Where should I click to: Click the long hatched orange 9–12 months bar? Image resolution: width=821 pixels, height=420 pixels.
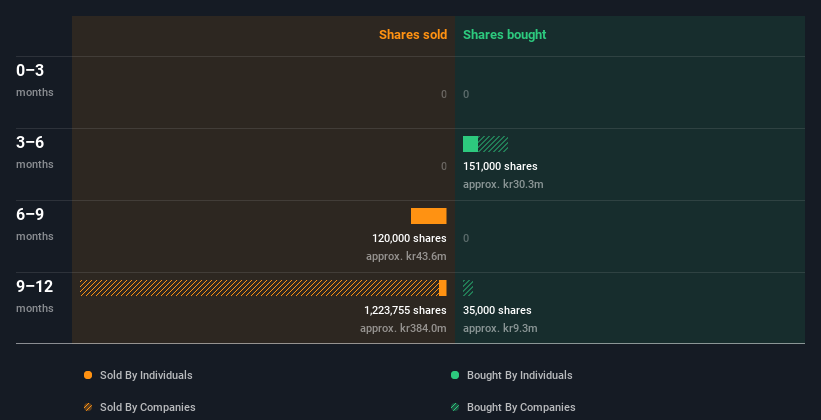click(x=258, y=288)
